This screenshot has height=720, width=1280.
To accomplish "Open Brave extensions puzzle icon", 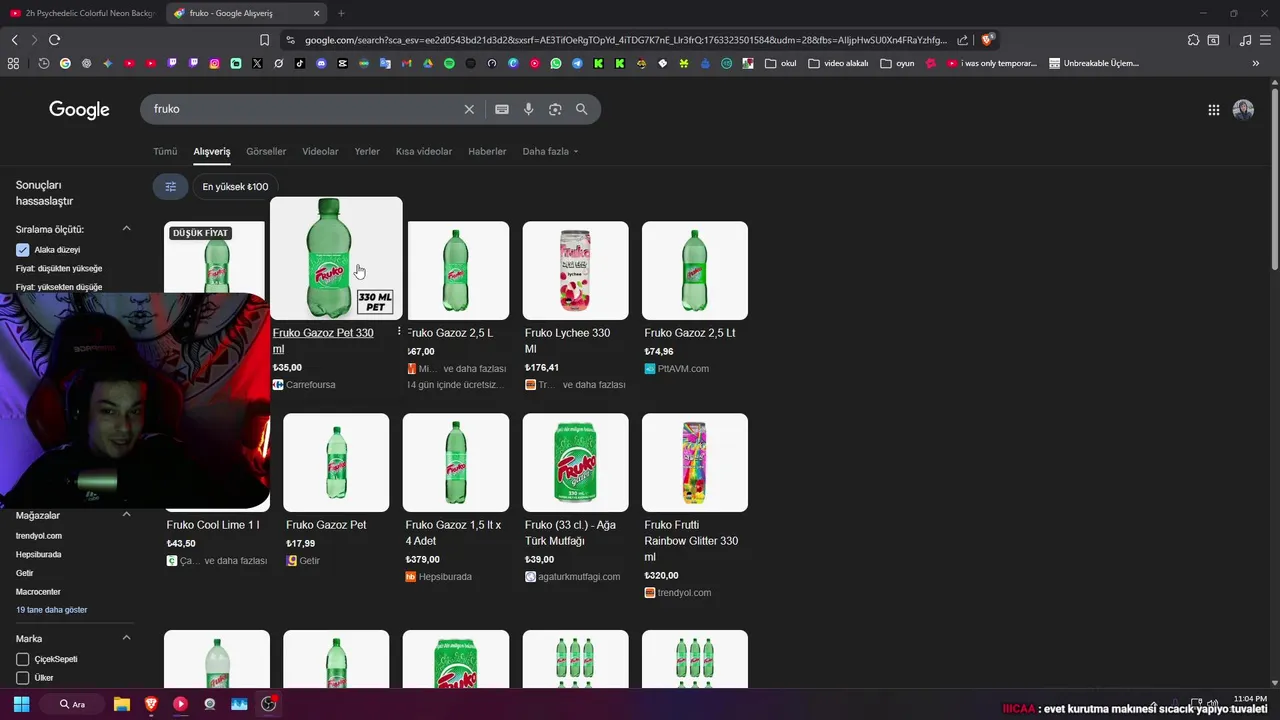I will click(1193, 40).
